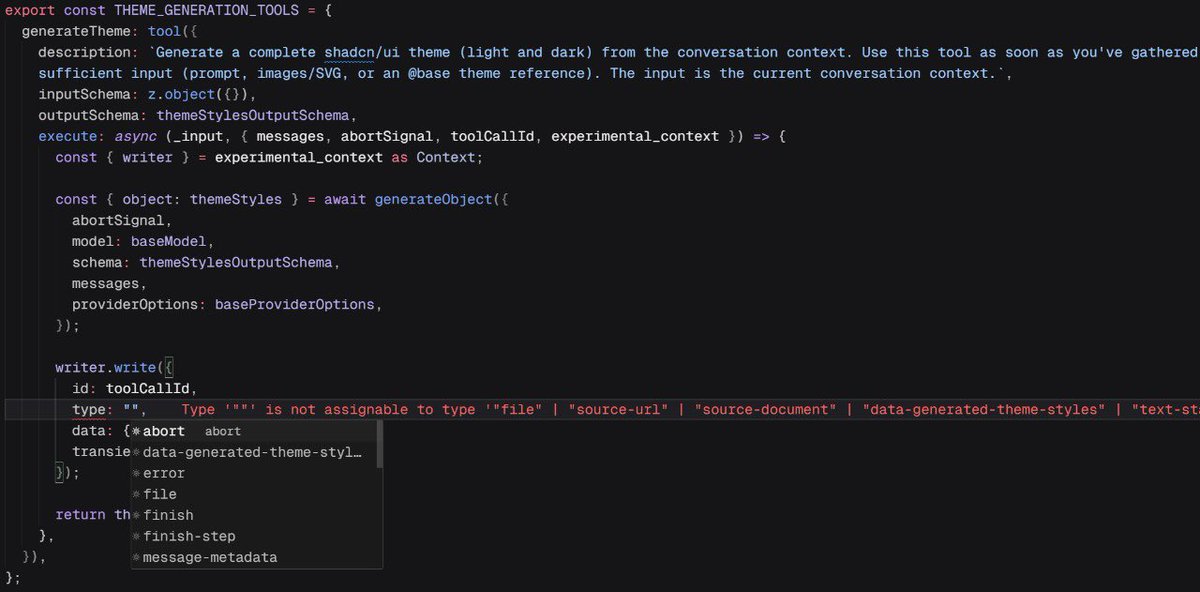Click the 'type' property key
This screenshot has height=592, width=1200.
pyautogui.click(x=88, y=409)
